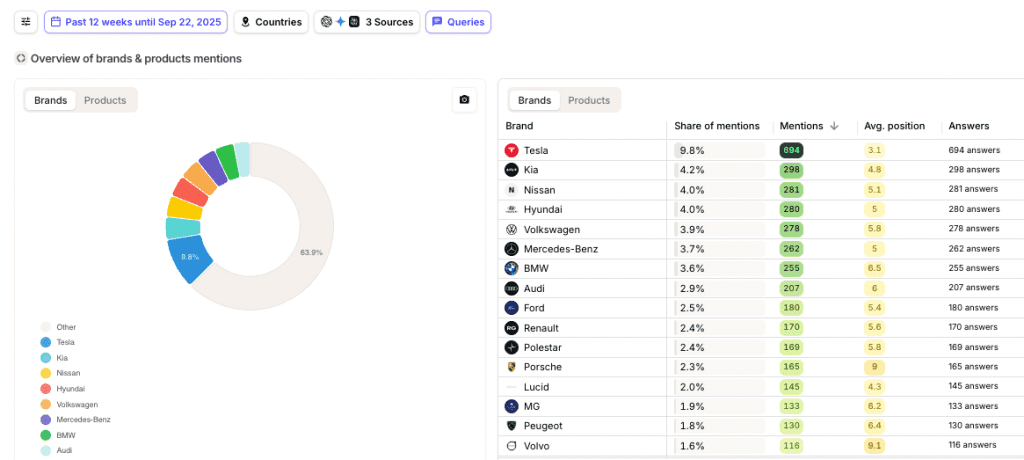Toggle the Tesla legend swatch

click(45, 342)
